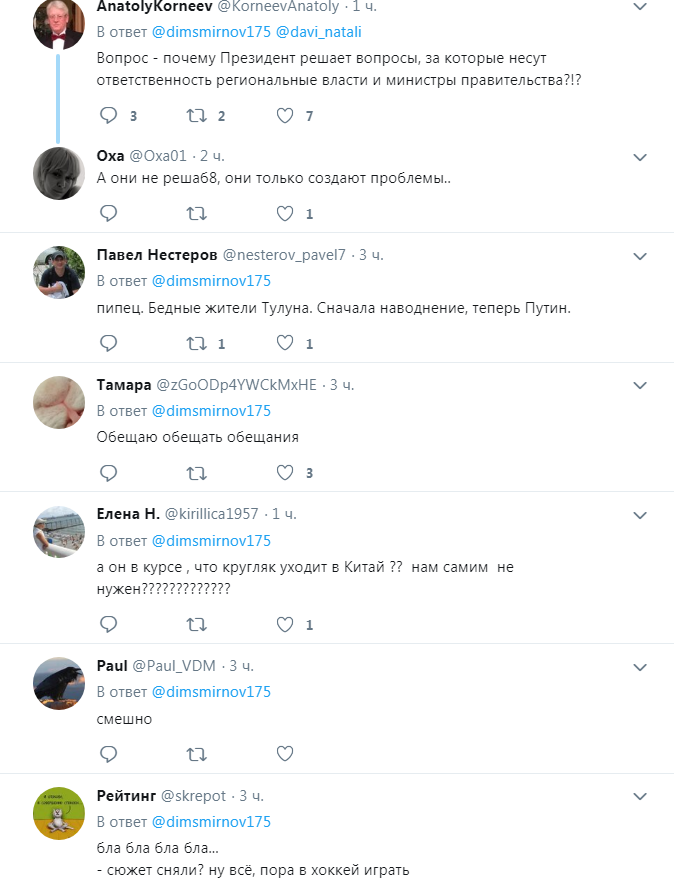Open Елена Н.'s avatar picture
The width and height of the screenshot is (674, 888).
(59, 532)
